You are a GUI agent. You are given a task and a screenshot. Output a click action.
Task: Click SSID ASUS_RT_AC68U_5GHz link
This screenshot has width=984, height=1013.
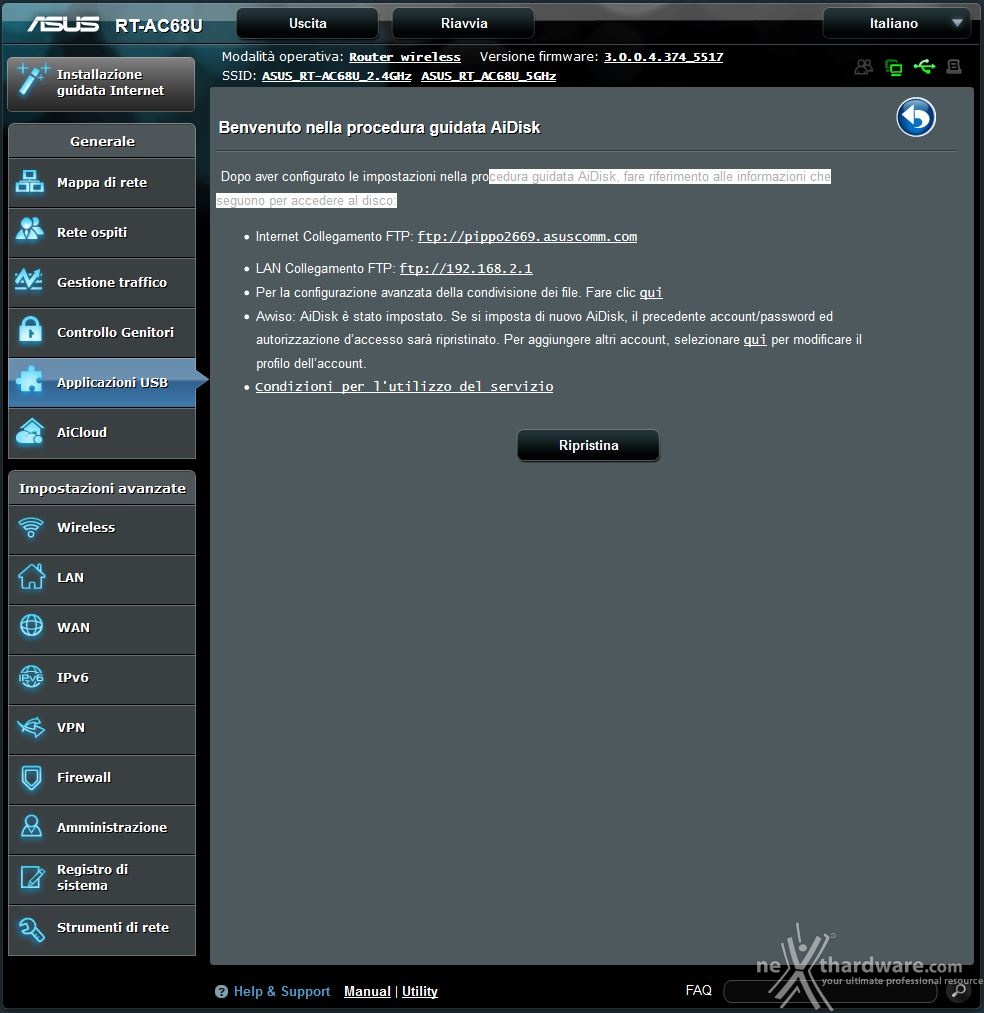(488, 76)
